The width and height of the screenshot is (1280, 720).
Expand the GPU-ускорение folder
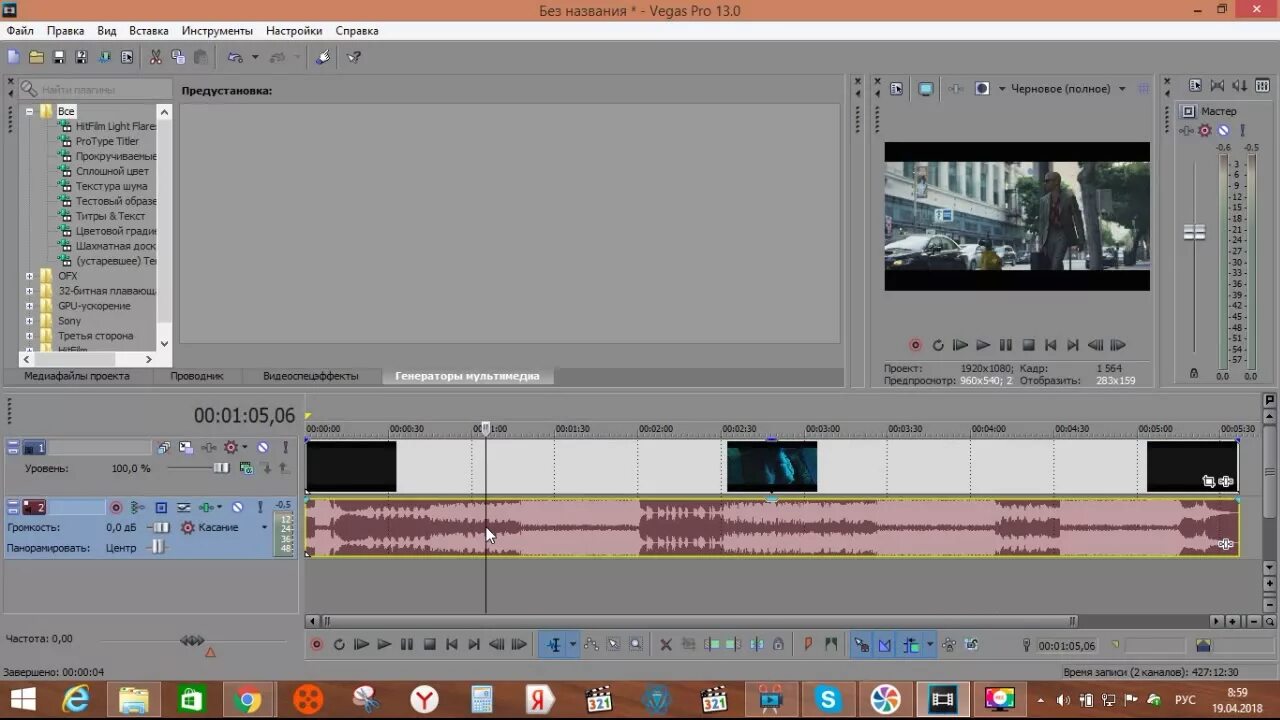(x=30, y=306)
